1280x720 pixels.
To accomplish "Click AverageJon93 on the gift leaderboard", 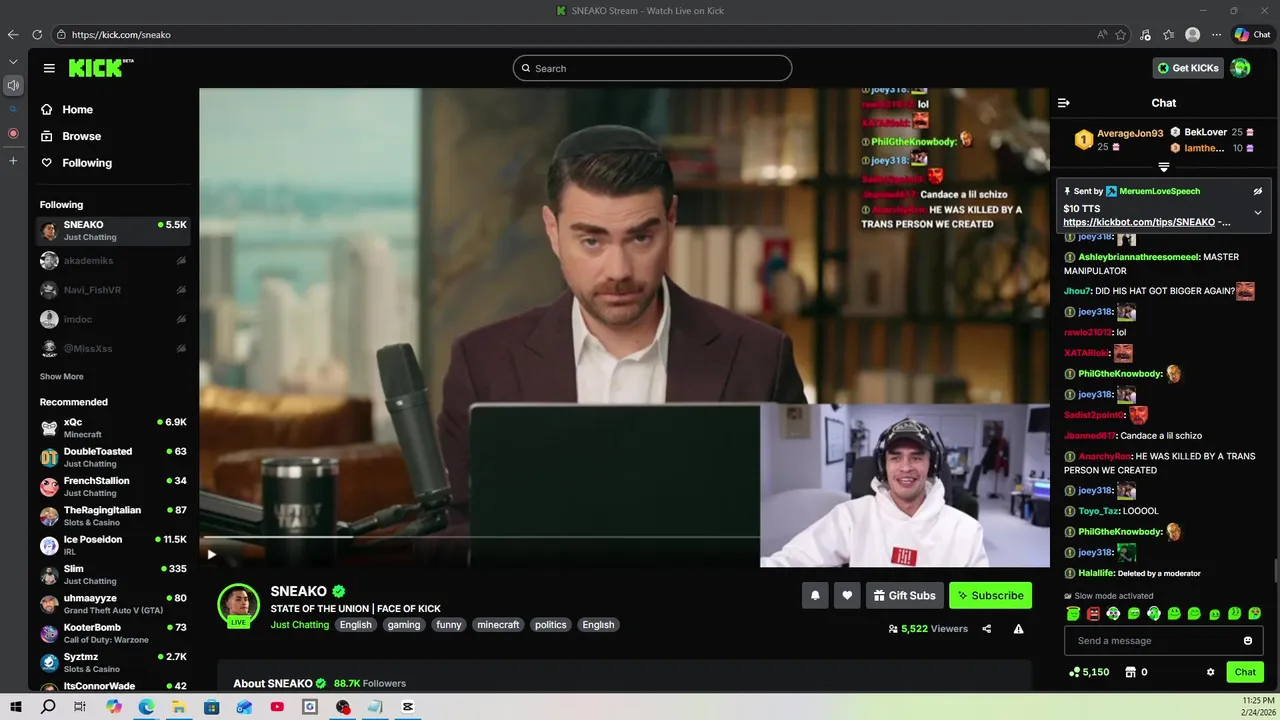I will (1130, 133).
